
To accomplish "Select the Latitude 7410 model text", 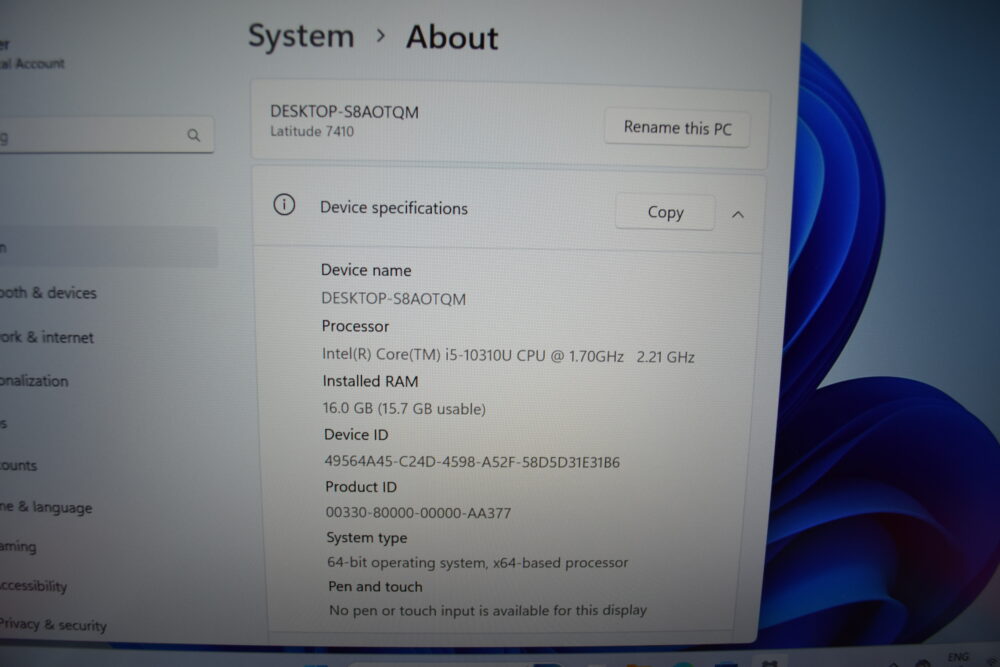I will tap(312, 131).
